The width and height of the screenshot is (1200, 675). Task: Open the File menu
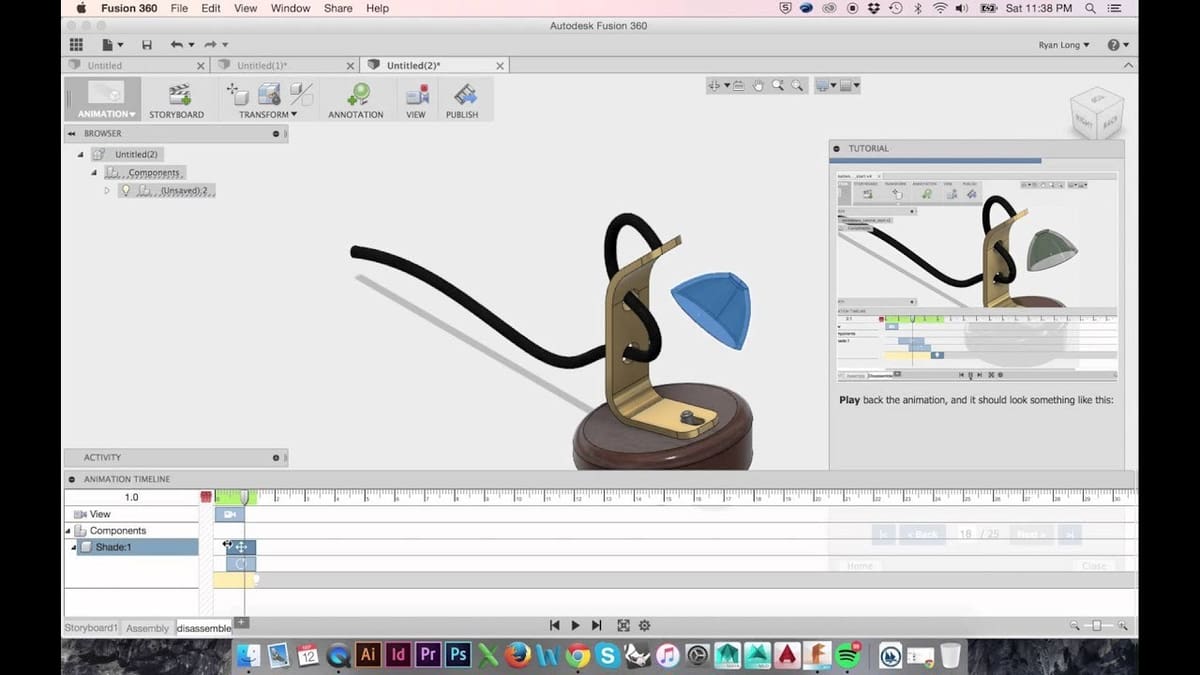coord(179,8)
